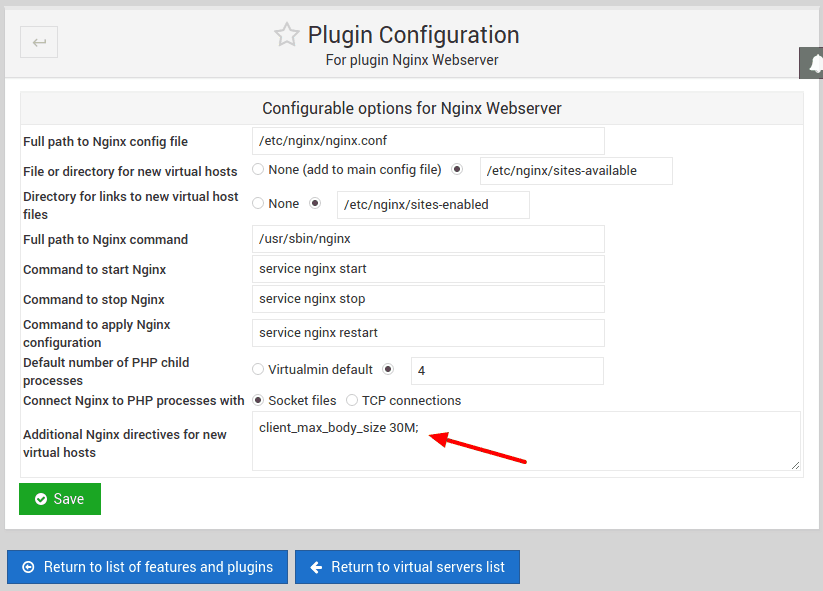Return to list of features and plugins

click(x=147, y=567)
